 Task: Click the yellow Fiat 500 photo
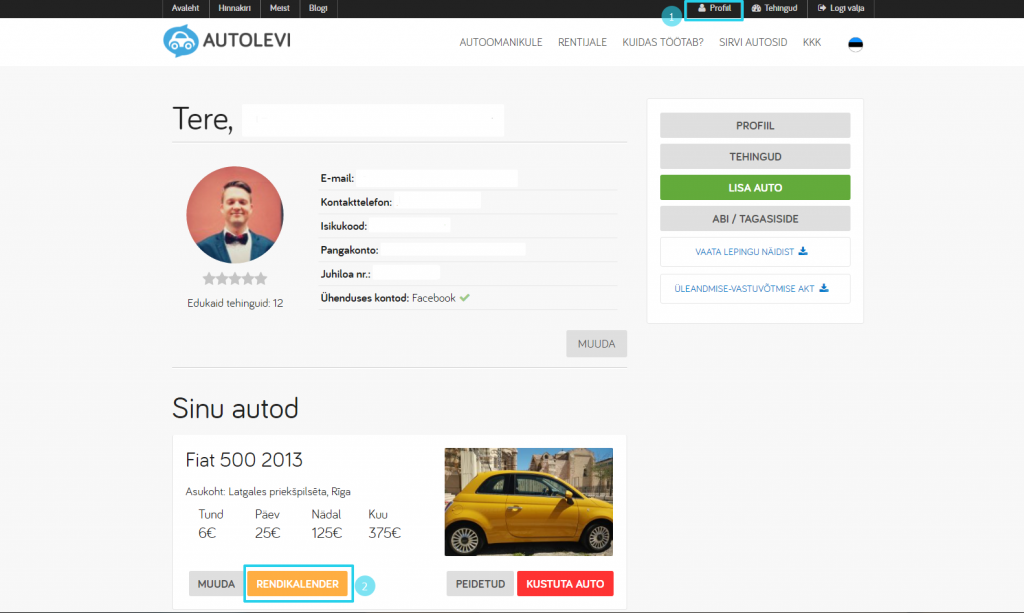click(x=528, y=501)
